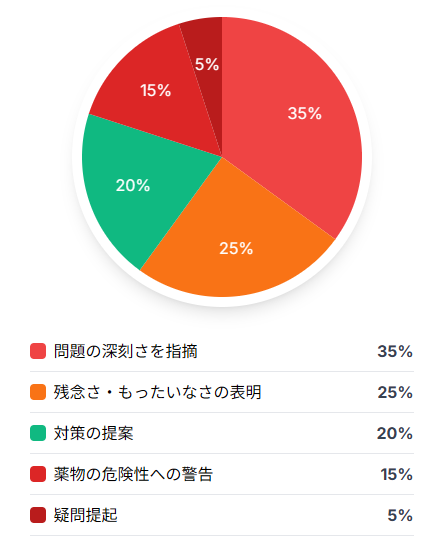439x549 pixels.
Task: Click the green 20% pie slice
Action: click(140, 186)
